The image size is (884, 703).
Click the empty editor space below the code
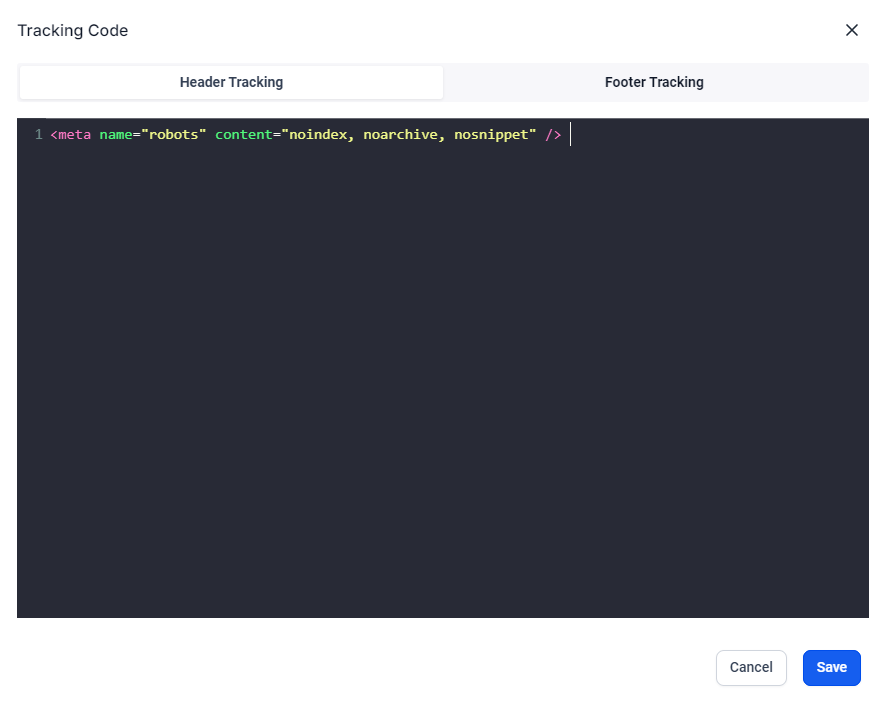click(x=440, y=400)
